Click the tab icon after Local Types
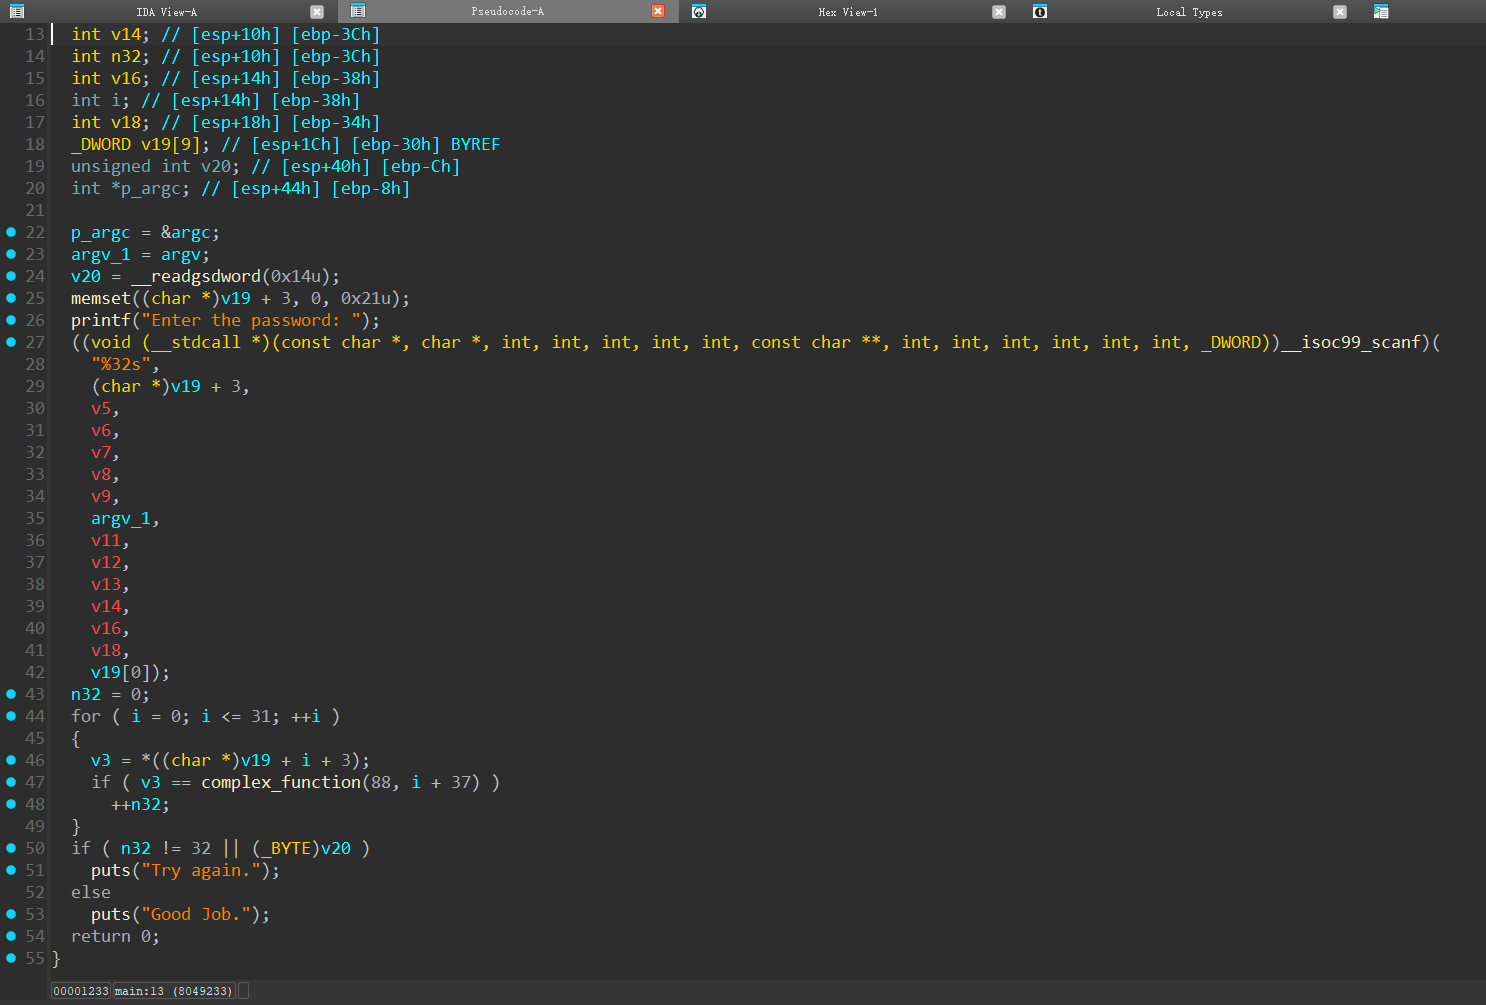The image size is (1486, 1005). tap(1381, 12)
